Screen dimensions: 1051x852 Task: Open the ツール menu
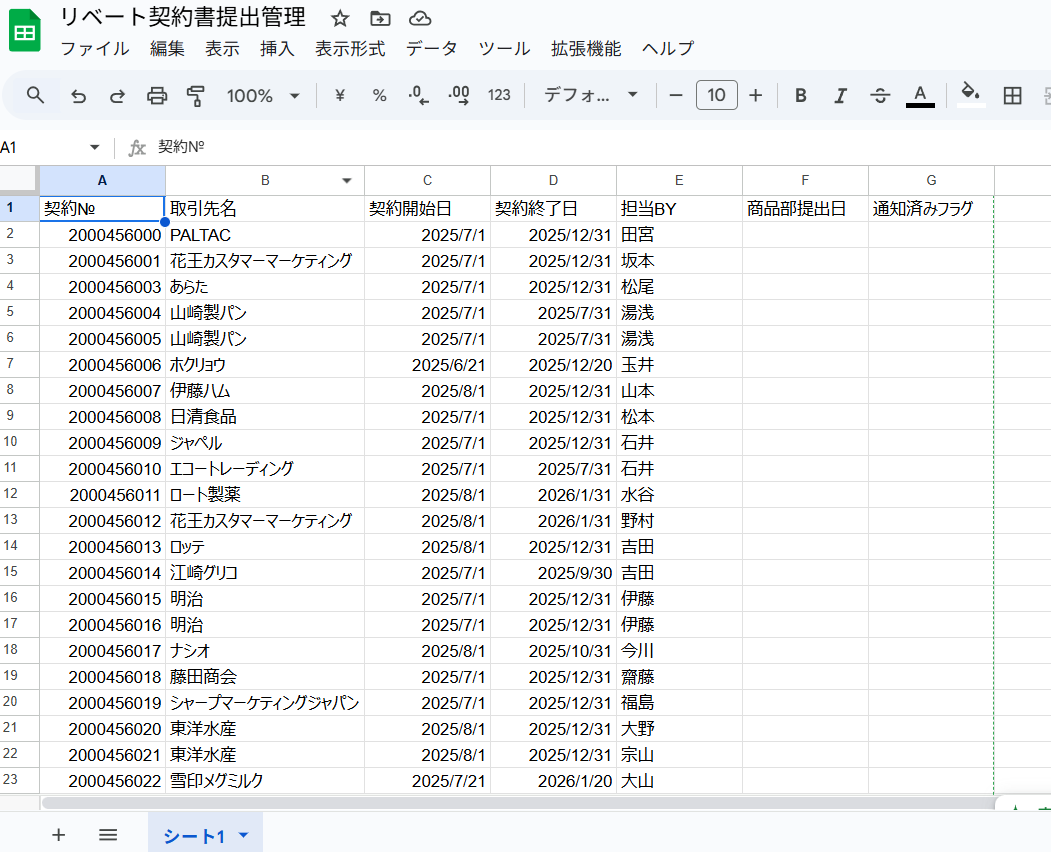(x=504, y=48)
